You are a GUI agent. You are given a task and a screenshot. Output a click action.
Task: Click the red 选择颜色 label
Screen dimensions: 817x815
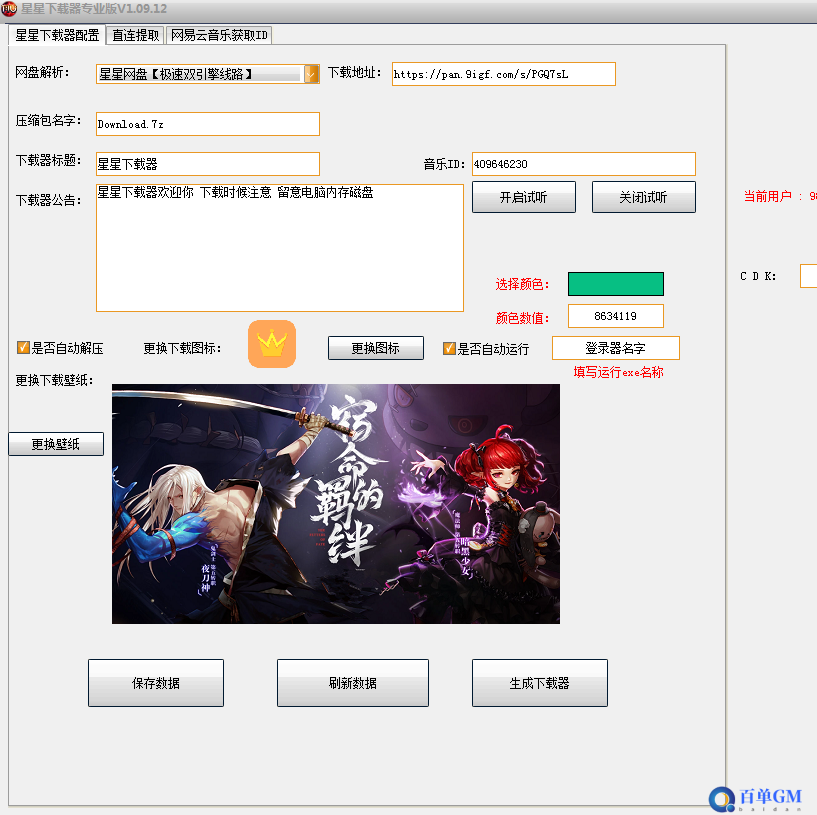tap(522, 284)
